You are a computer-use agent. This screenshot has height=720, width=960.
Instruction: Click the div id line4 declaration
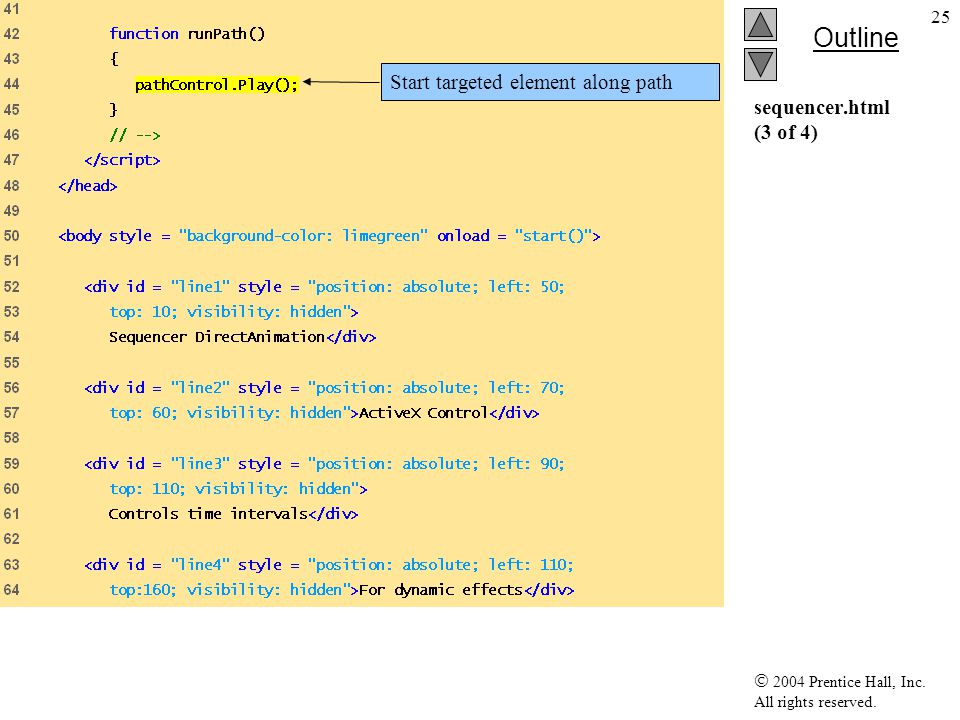tap(329, 564)
